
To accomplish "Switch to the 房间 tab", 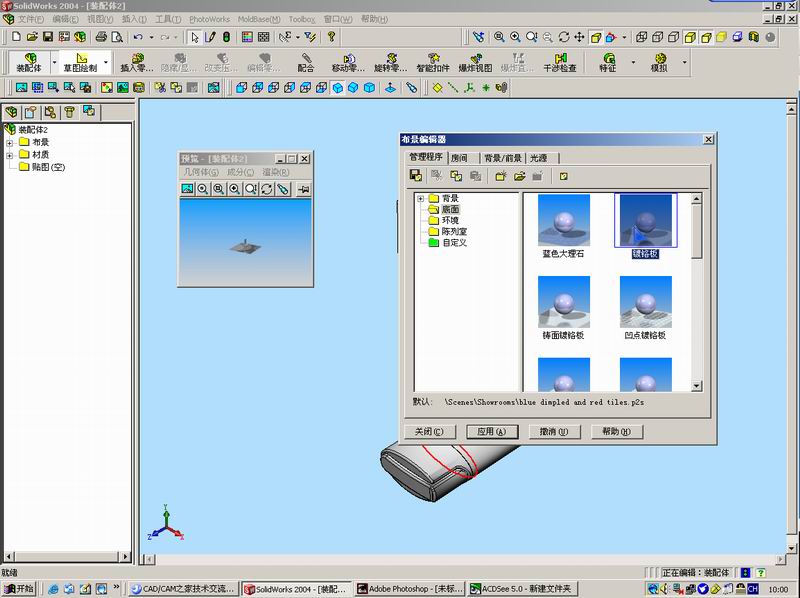I will point(459,158).
